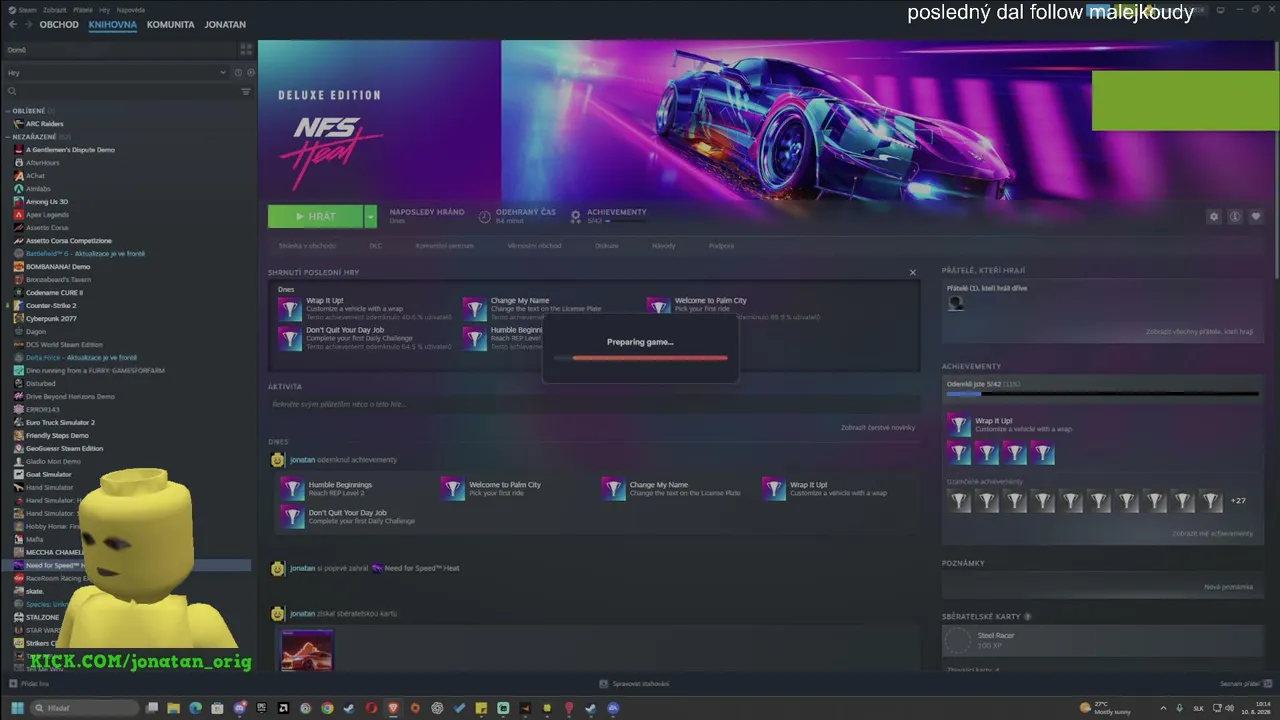Click the ARC Raiders game icon
The height and width of the screenshot is (720, 1280).
19,124
